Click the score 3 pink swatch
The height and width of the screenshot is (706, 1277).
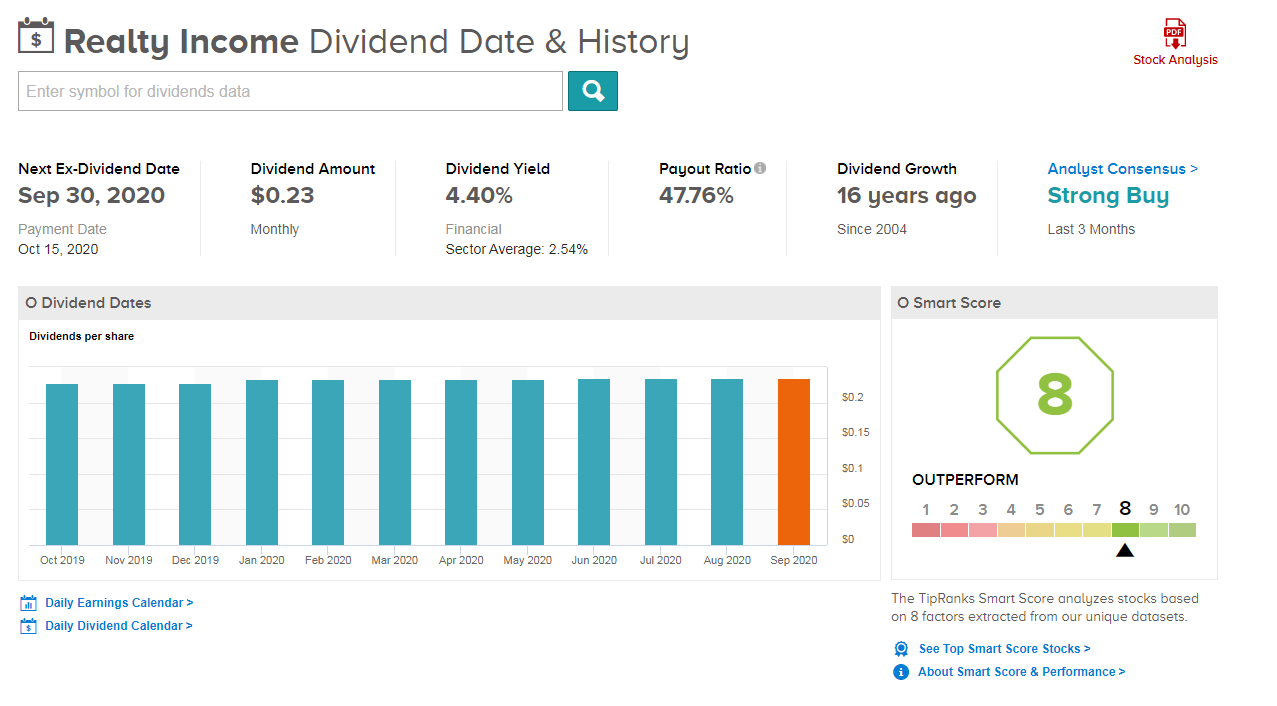tap(983, 530)
